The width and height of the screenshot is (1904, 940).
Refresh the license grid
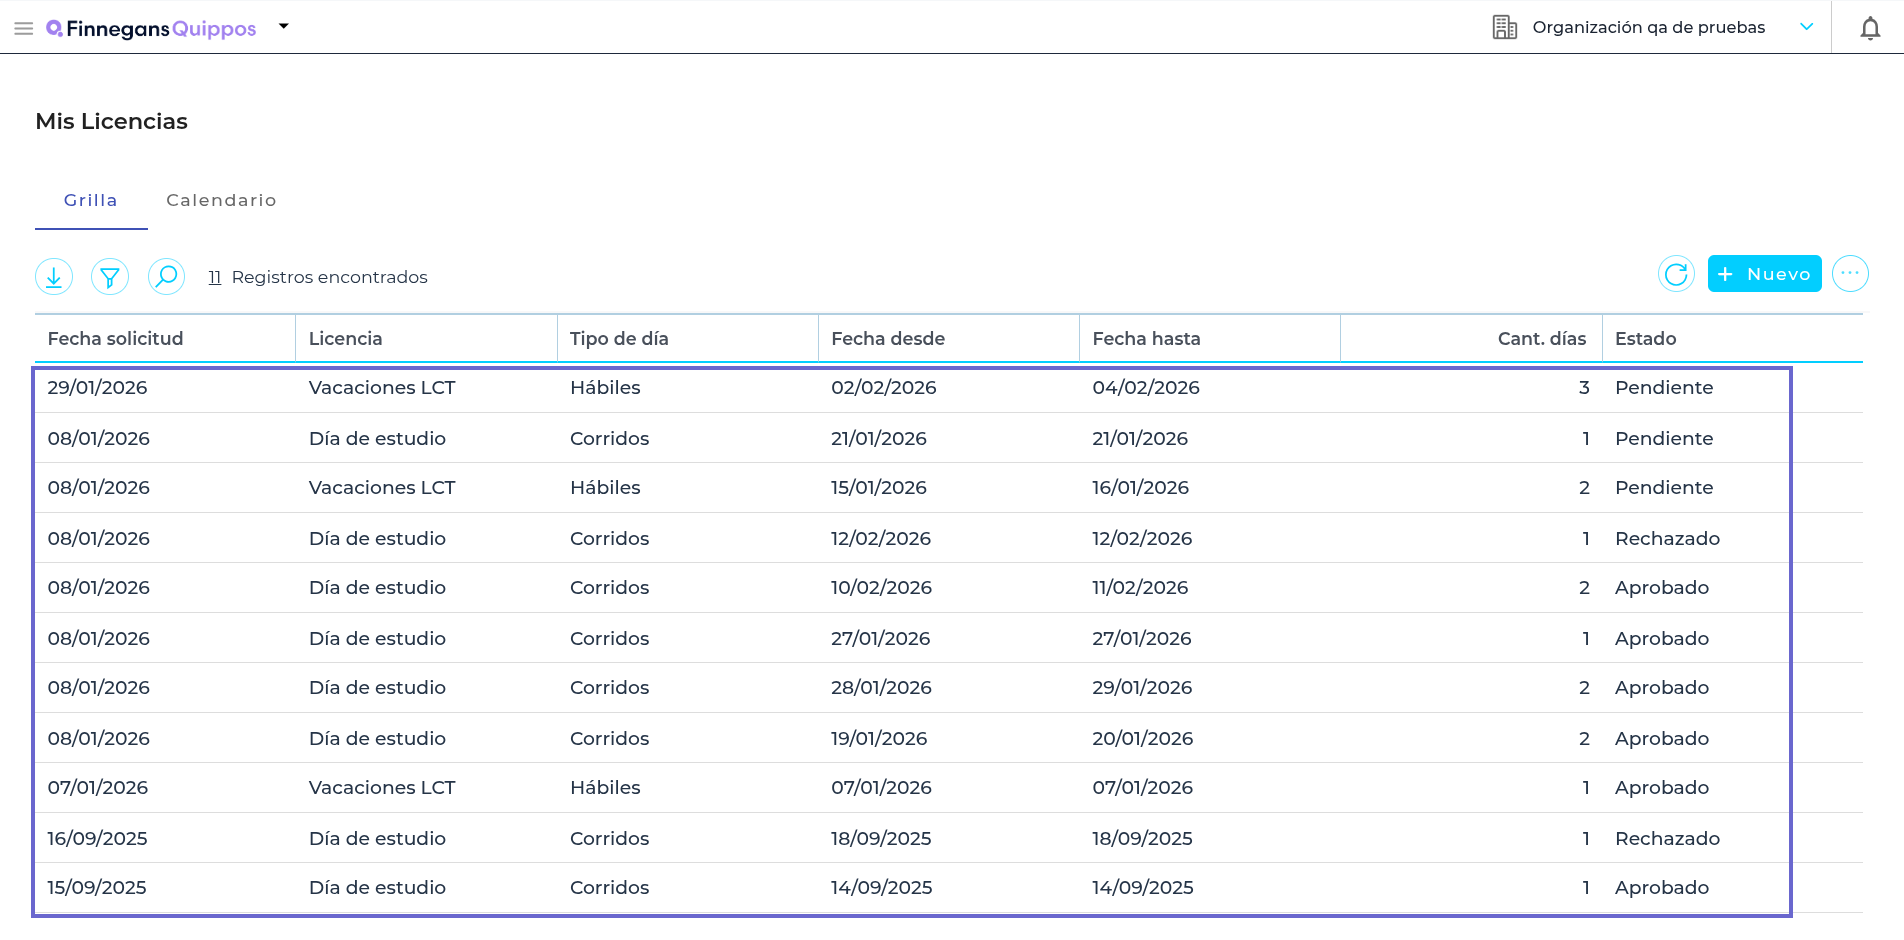pyautogui.click(x=1676, y=274)
